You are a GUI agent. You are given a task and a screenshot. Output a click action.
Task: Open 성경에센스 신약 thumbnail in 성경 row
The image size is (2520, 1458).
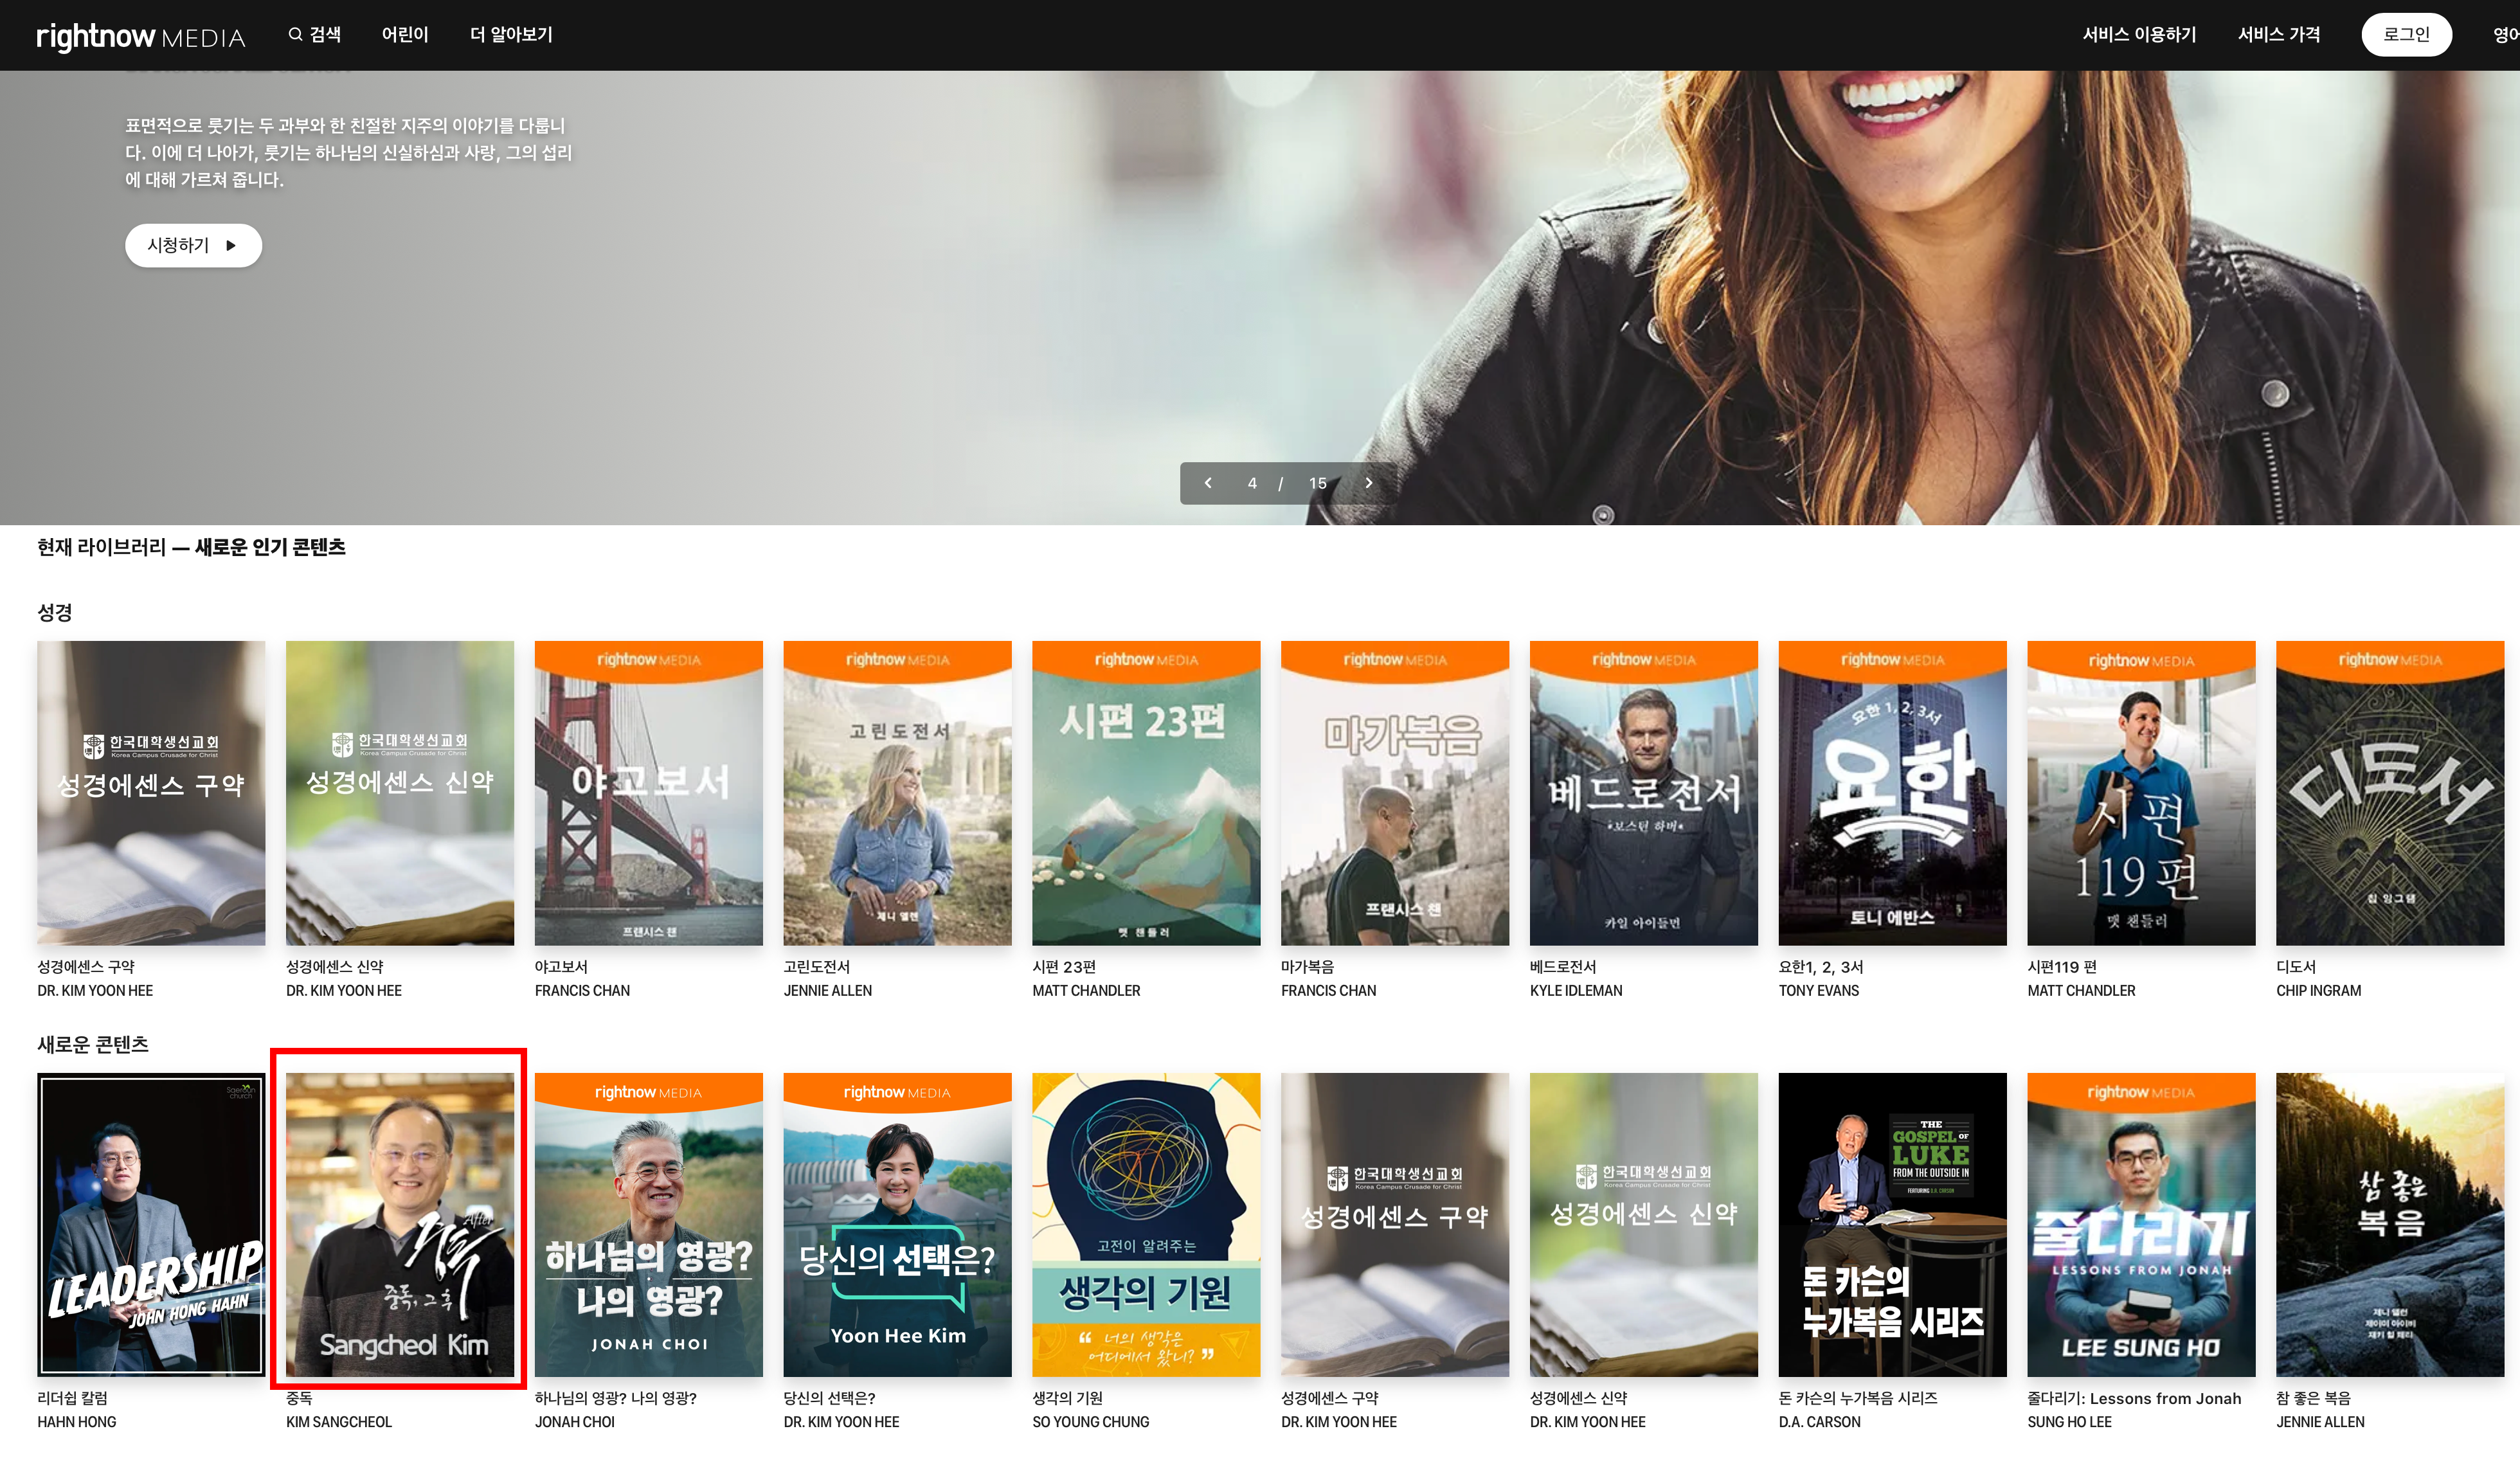400,793
